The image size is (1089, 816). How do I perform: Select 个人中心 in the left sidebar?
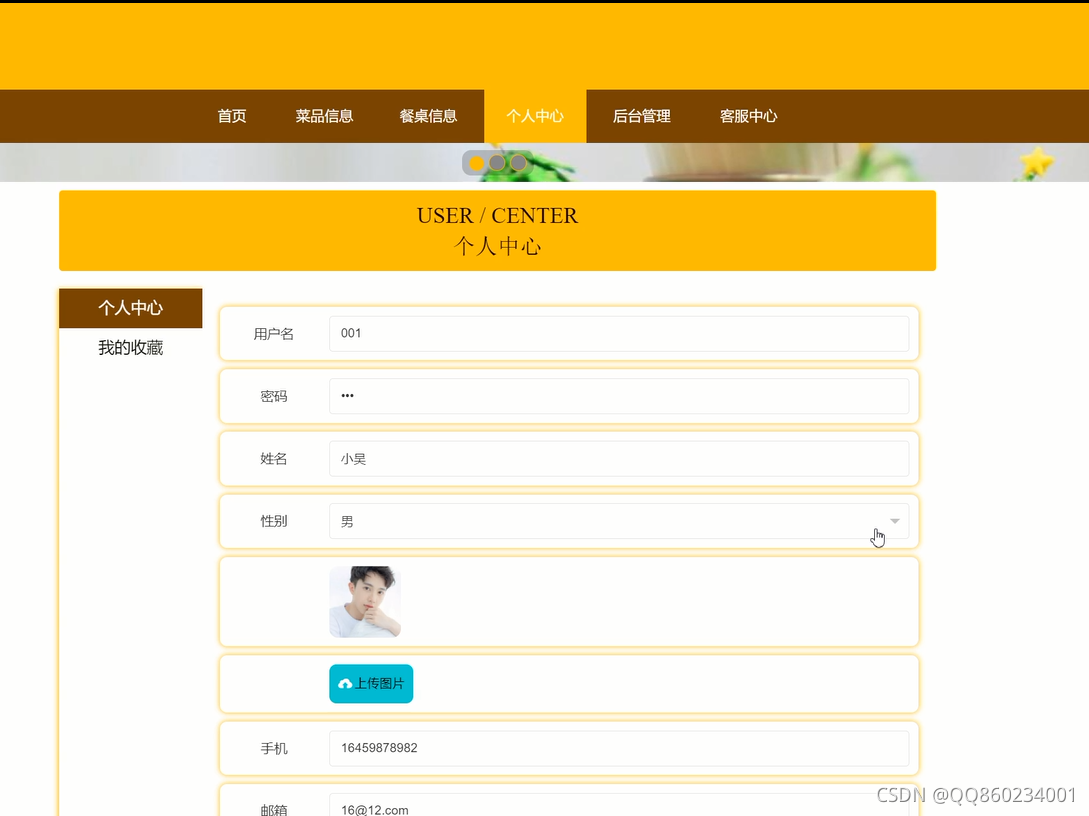coord(131,308)
